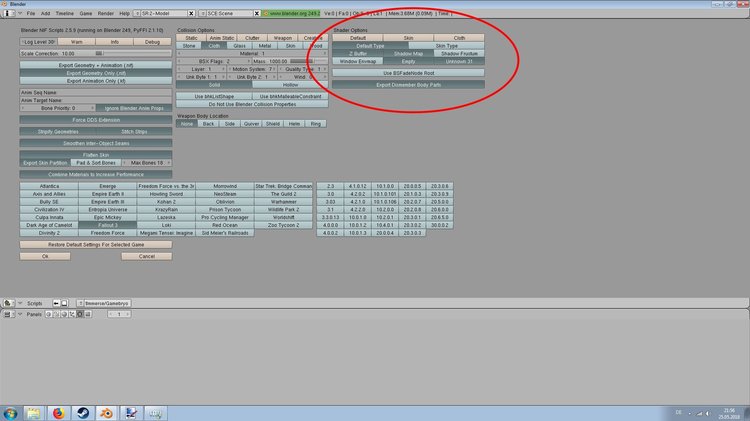750x421 pixels.
Task: Open Steam from the taskbar
Action: 83,413
